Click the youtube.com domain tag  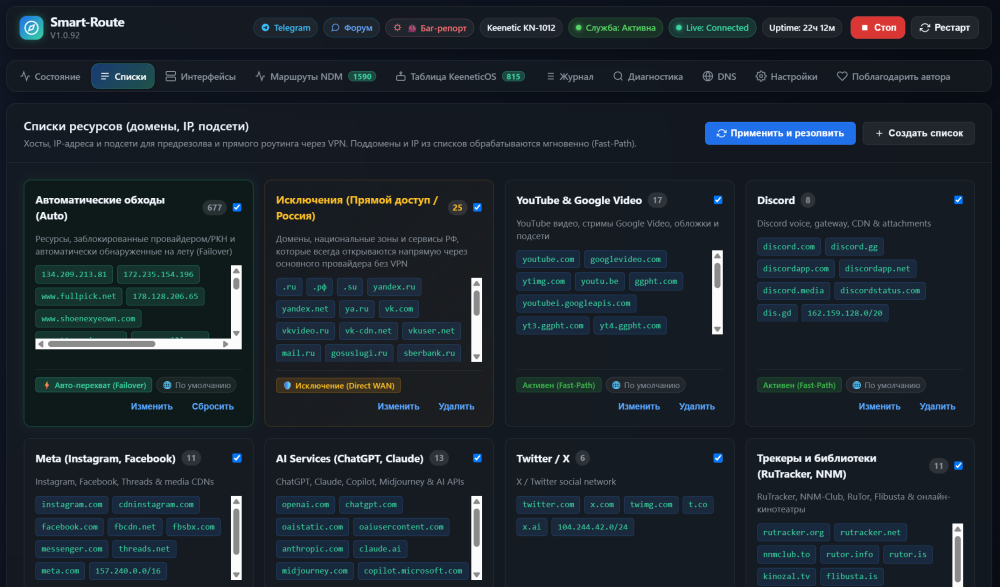coord(548,259)
